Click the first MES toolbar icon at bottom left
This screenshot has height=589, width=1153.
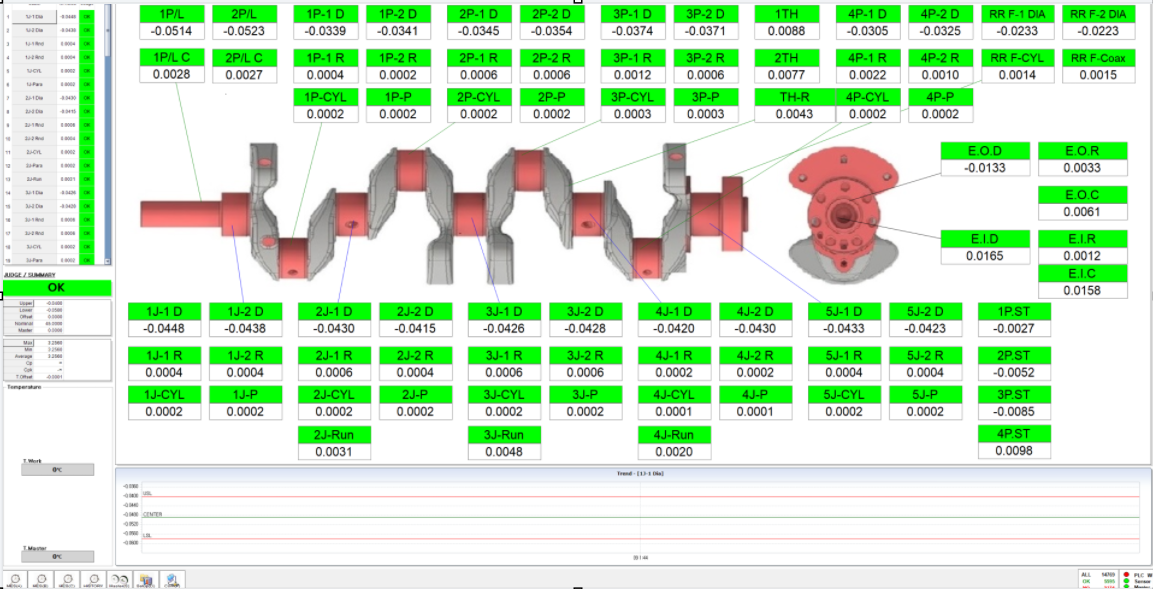[x=15, y=579]
